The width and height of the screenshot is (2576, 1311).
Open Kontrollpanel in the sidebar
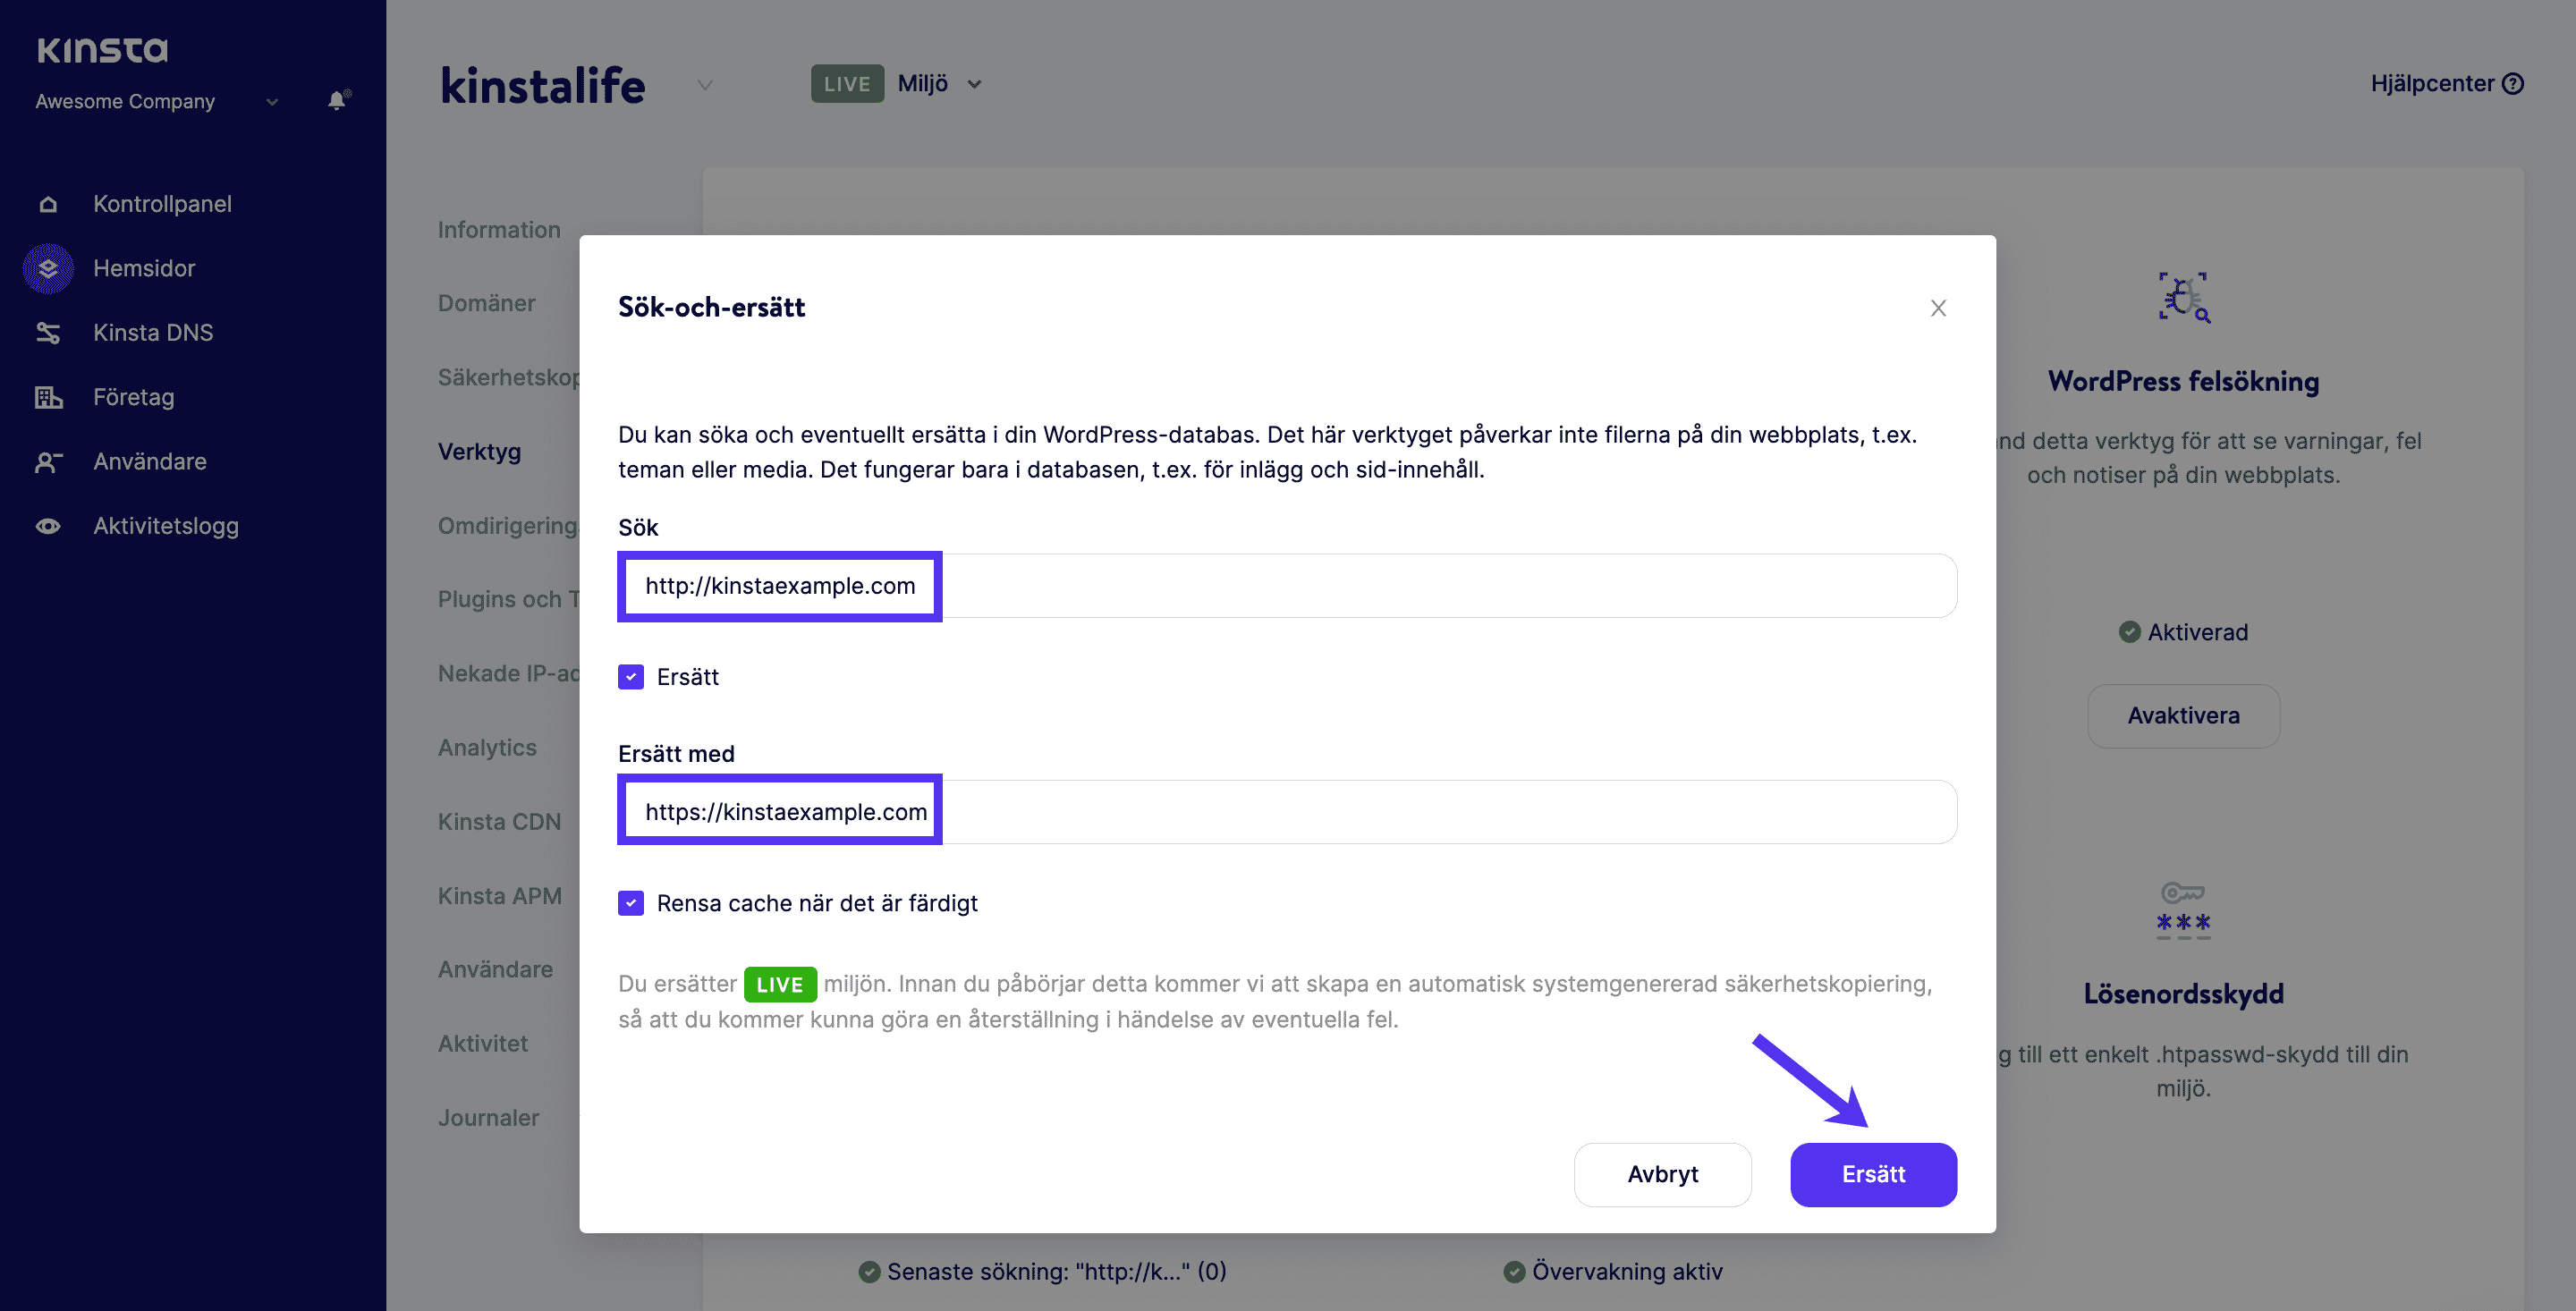(162, 204)
